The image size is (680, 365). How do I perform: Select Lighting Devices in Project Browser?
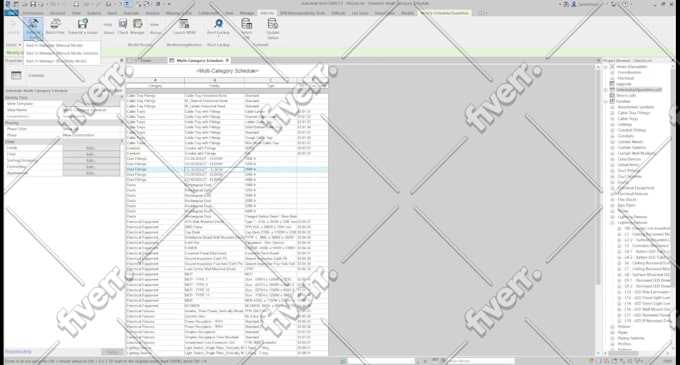click(632, 217)
